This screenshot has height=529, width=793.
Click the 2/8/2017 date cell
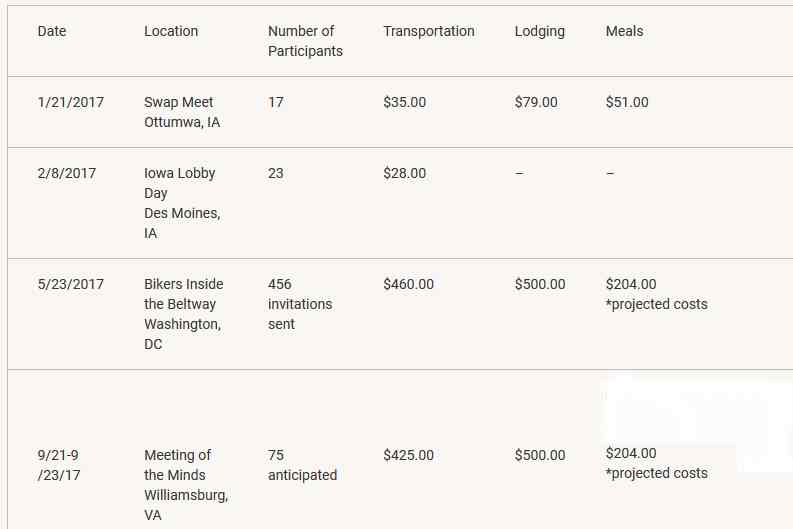pos(67,173)
